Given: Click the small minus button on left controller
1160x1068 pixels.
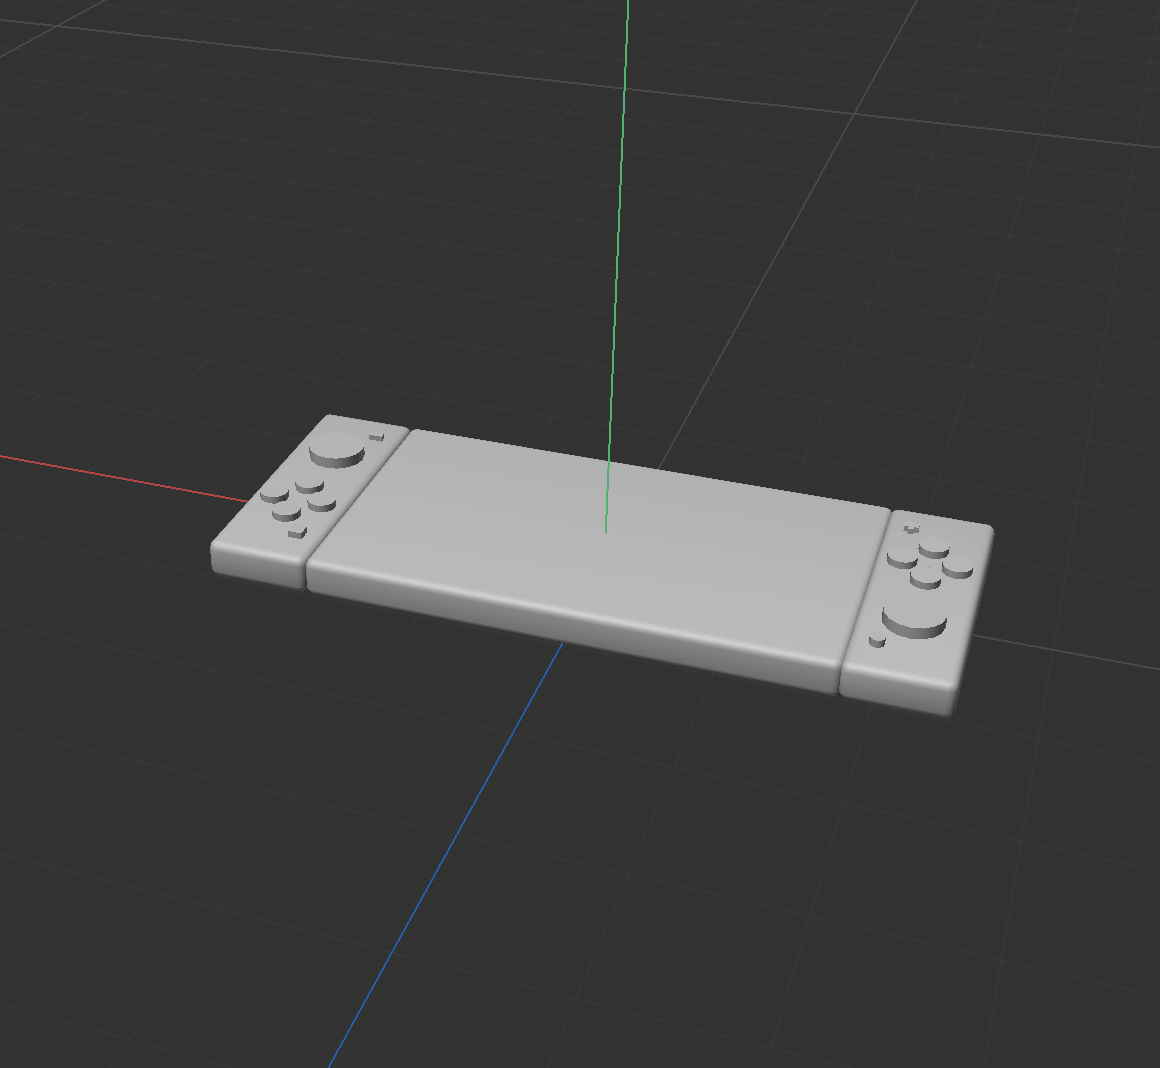Looking at the screenshot, I should [376, 436].
